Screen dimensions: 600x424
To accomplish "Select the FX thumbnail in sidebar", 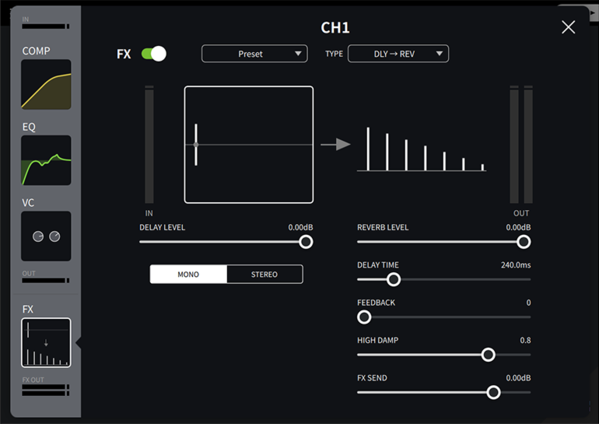I will tap(46, 343).
